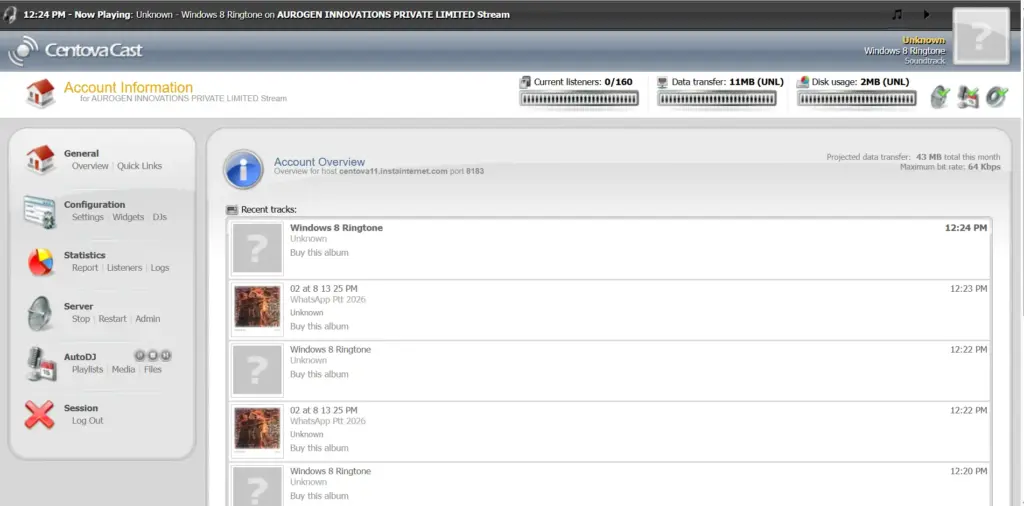Click the Centova Cast logo
This screenshot has width=1024, height=506.
[x=75, y=50]
